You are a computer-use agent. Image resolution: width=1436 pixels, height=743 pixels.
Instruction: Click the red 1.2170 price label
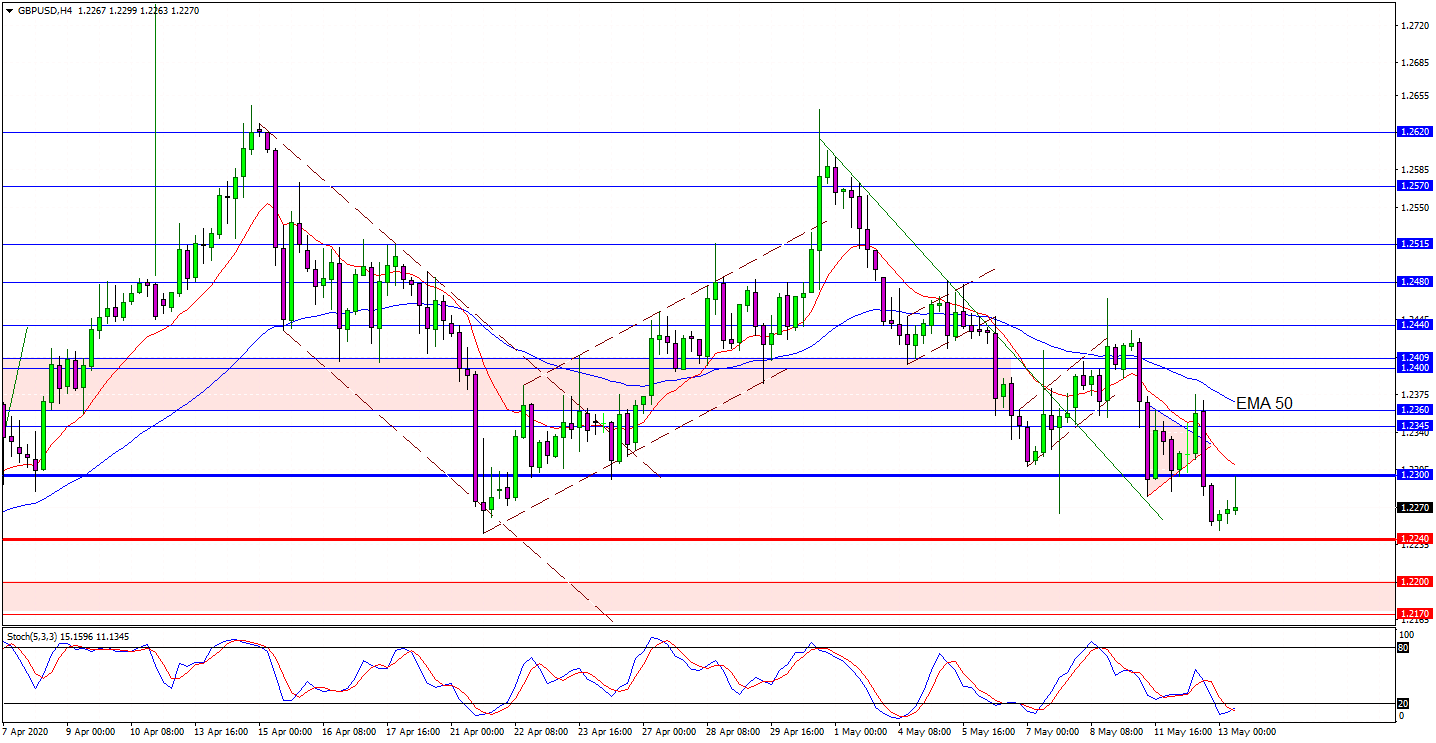click(1413, 614)
